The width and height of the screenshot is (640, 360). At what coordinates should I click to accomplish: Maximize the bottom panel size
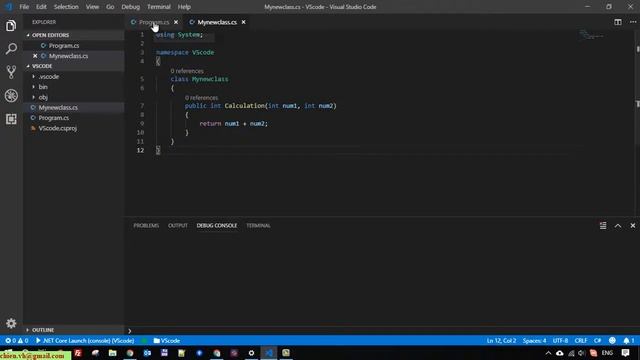pyautogui.click(x=618, y=226)
